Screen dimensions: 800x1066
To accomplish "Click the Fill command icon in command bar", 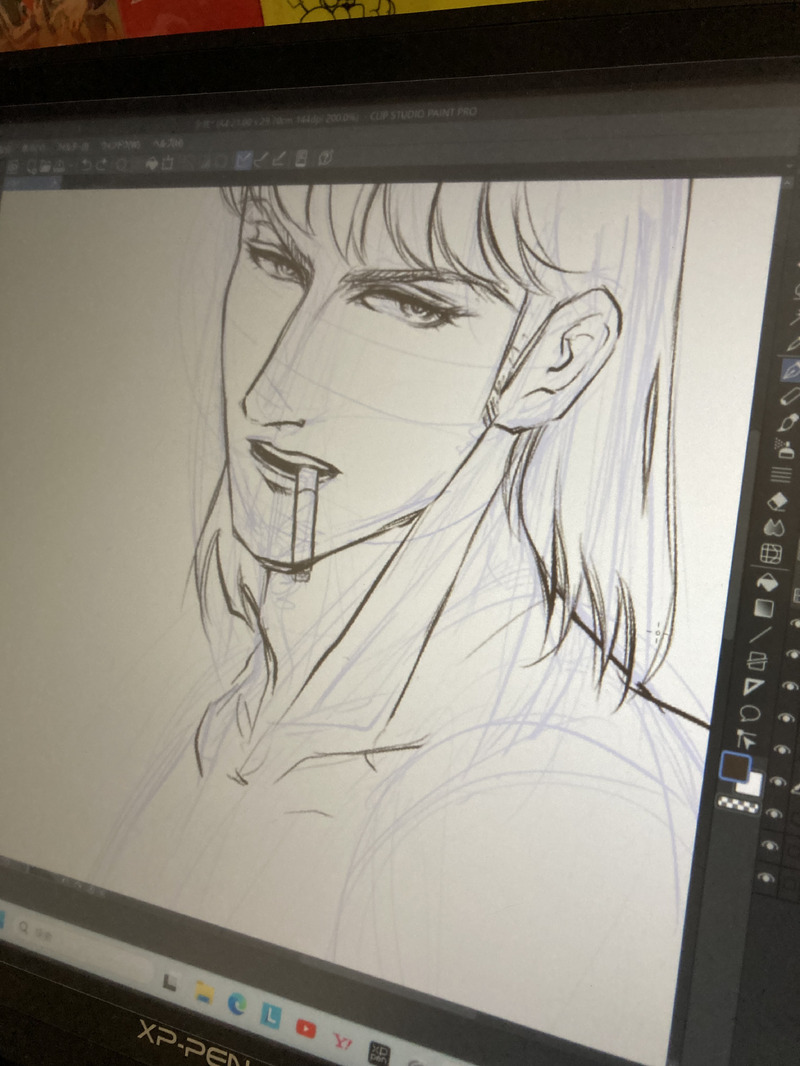I will click(152, 164).
